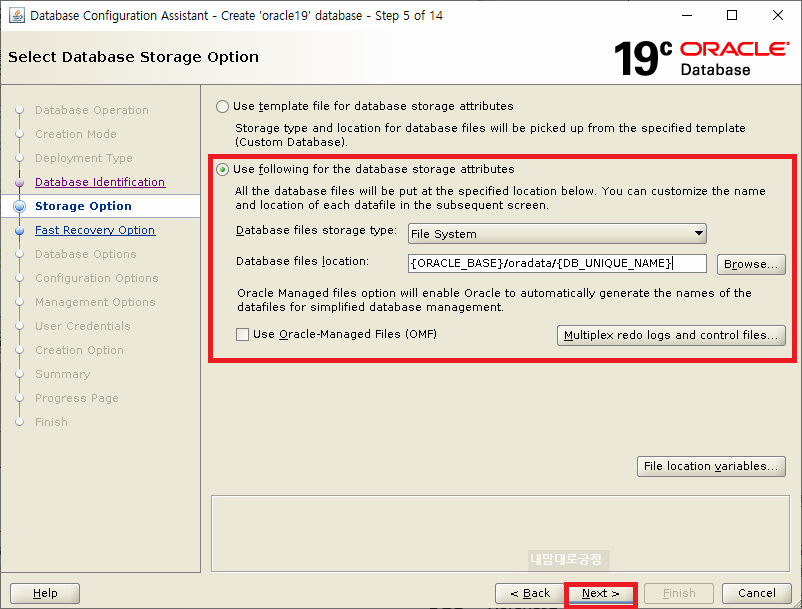Open Fast Recovery Option step link

click(95, 230)
